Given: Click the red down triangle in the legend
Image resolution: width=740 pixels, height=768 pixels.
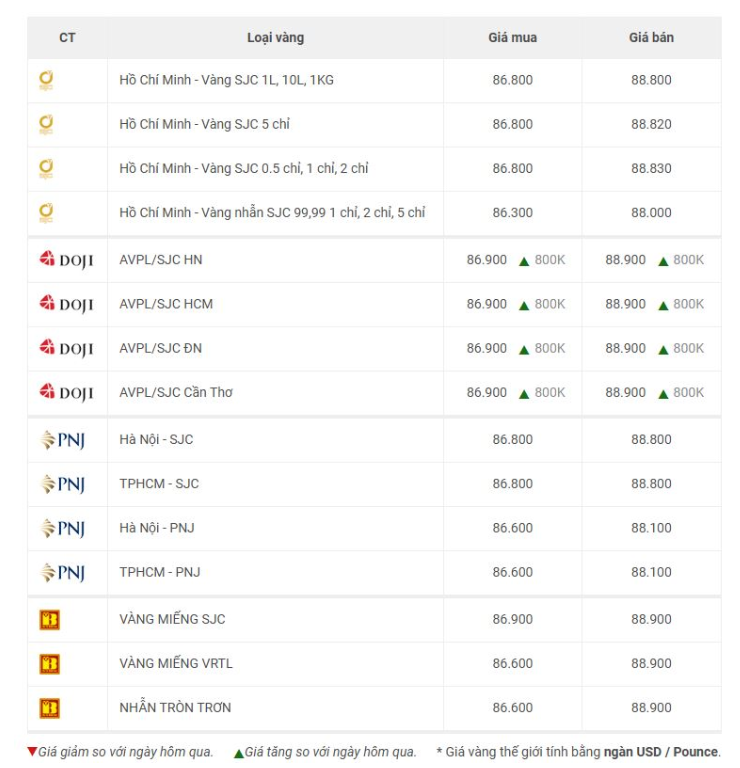Looking at the screenshot, I should coord(32,751).
